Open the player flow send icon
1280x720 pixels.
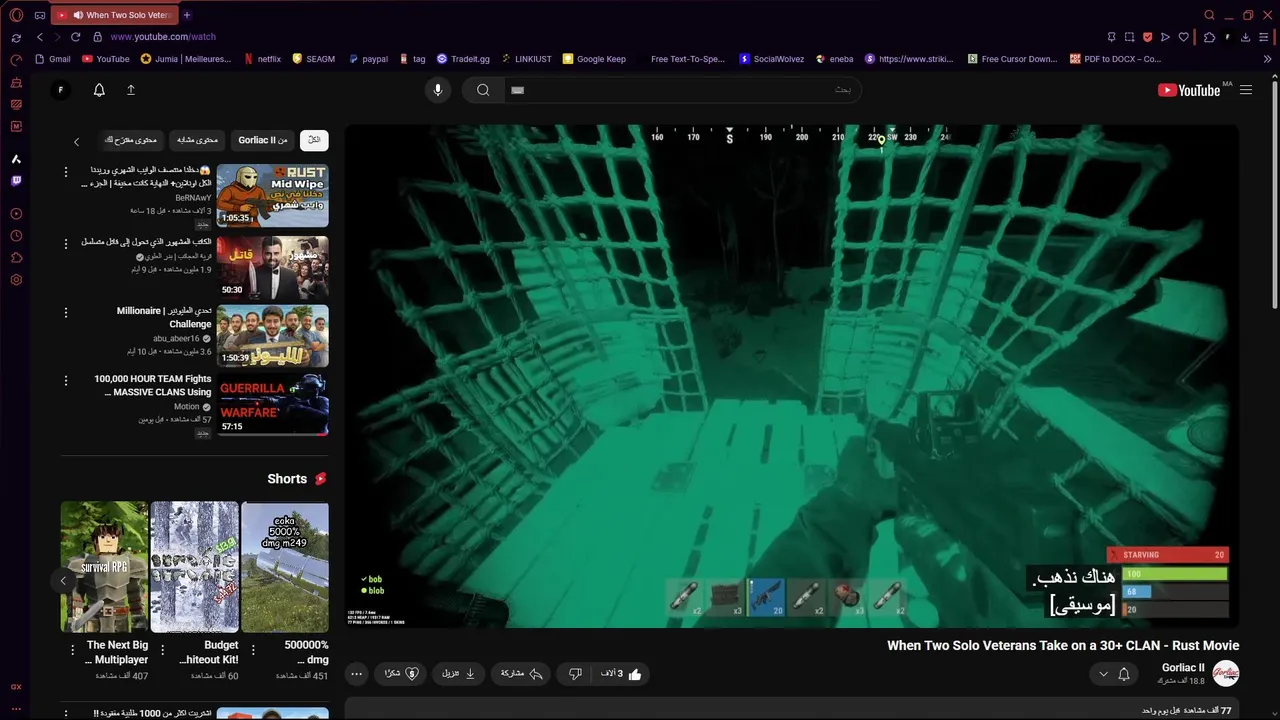click(1165, 37)
